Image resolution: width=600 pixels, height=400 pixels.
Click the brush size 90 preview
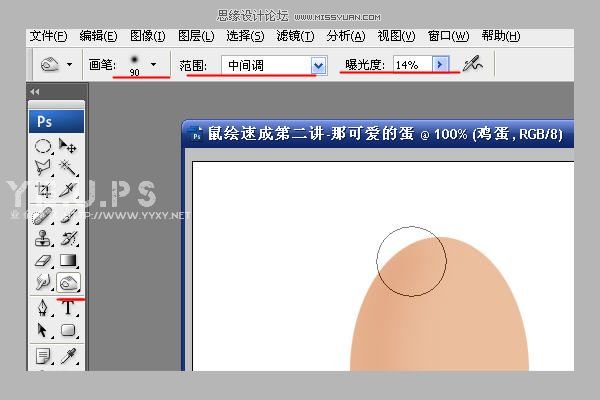(134, 65)
